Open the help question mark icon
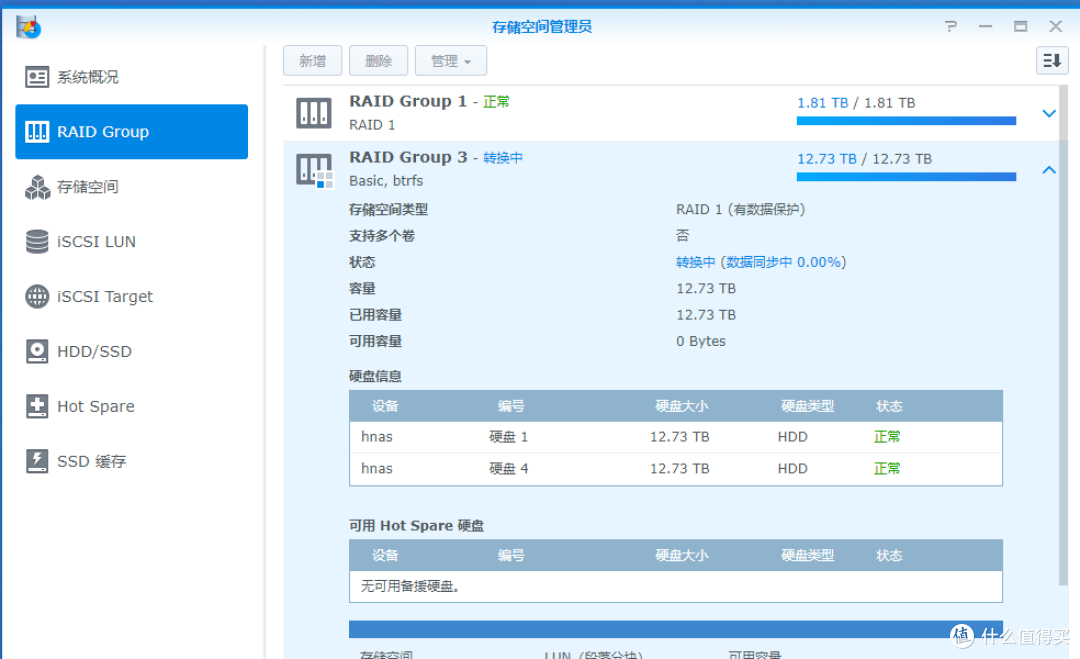This screenshot has width=1080, height=659. click(x=950, y=27)
